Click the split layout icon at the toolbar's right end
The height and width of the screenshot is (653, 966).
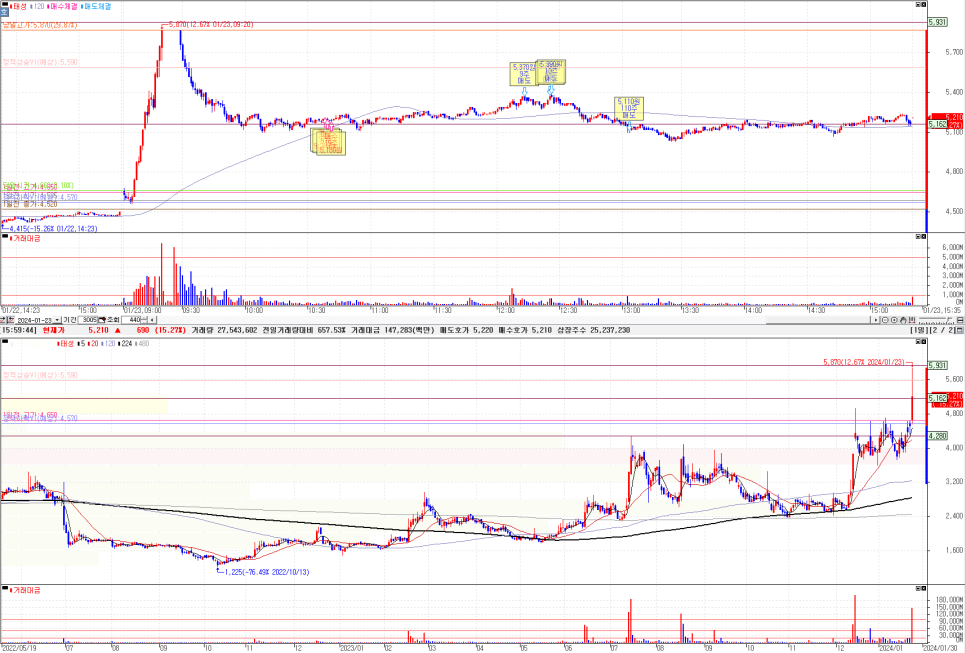coord(960,320)
